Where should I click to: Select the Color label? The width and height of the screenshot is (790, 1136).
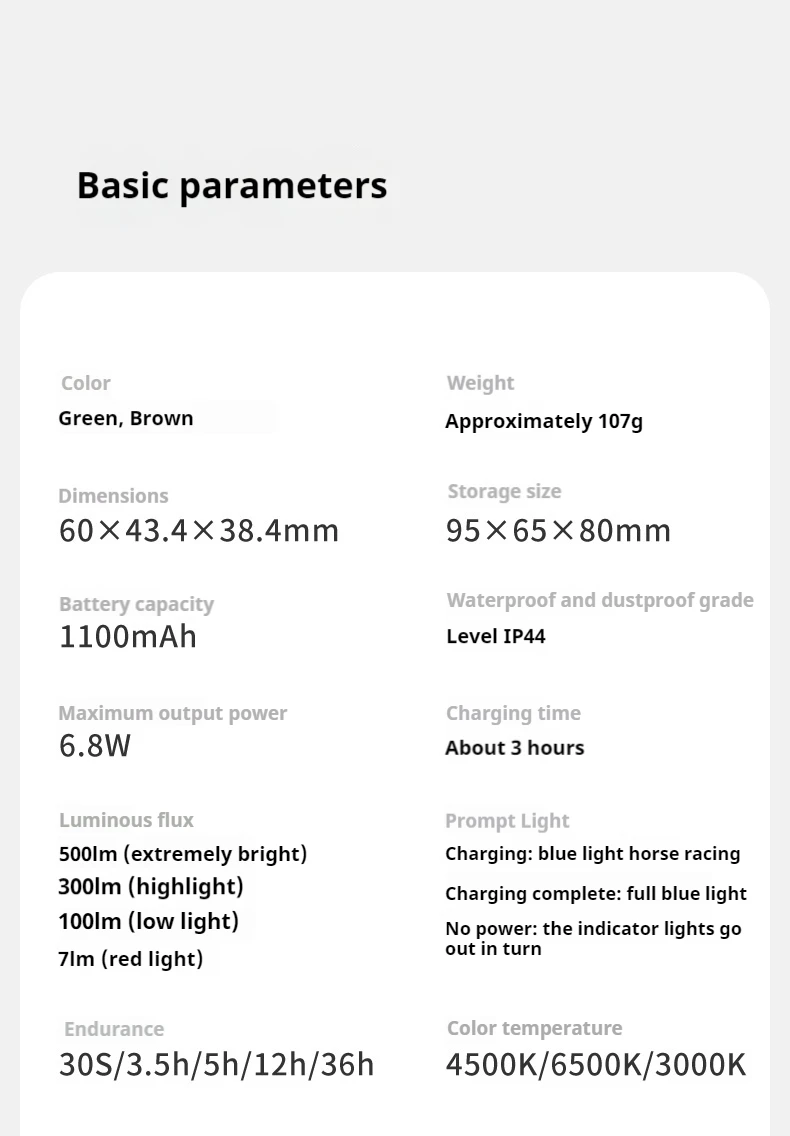86,383
